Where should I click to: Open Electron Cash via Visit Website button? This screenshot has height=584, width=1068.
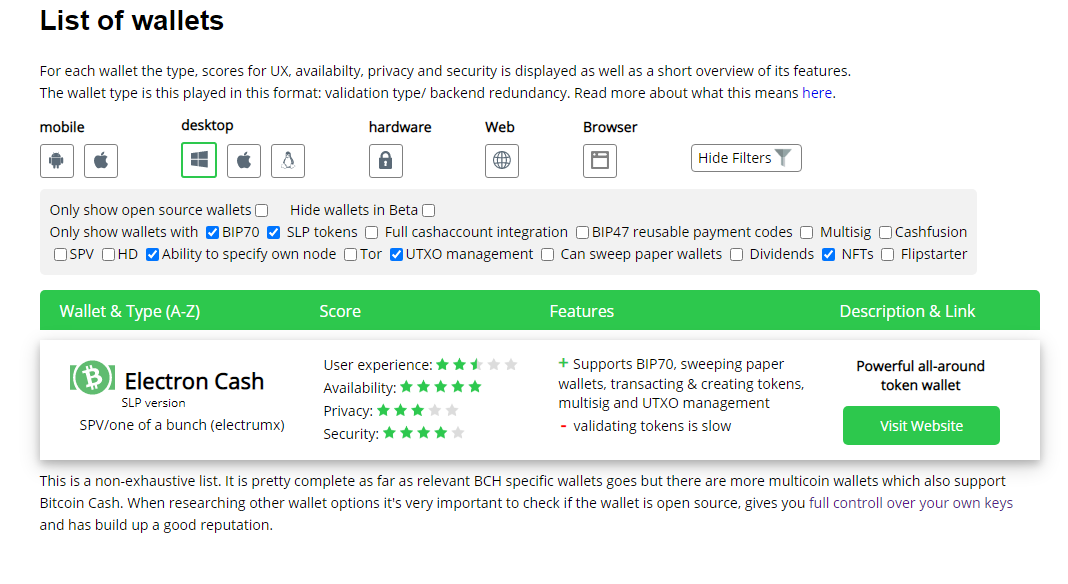pyautogui.click(x=921, y=426)
